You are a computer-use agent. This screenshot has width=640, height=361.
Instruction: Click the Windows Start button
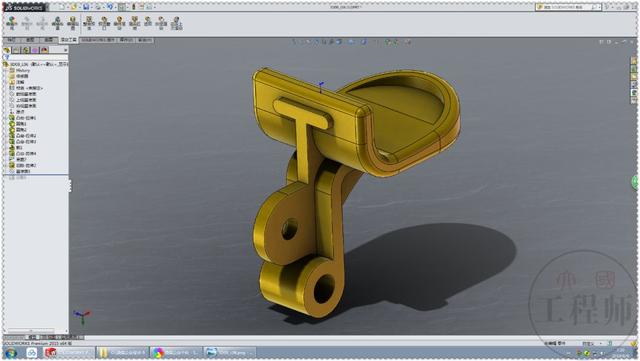[x=11, y=352]
